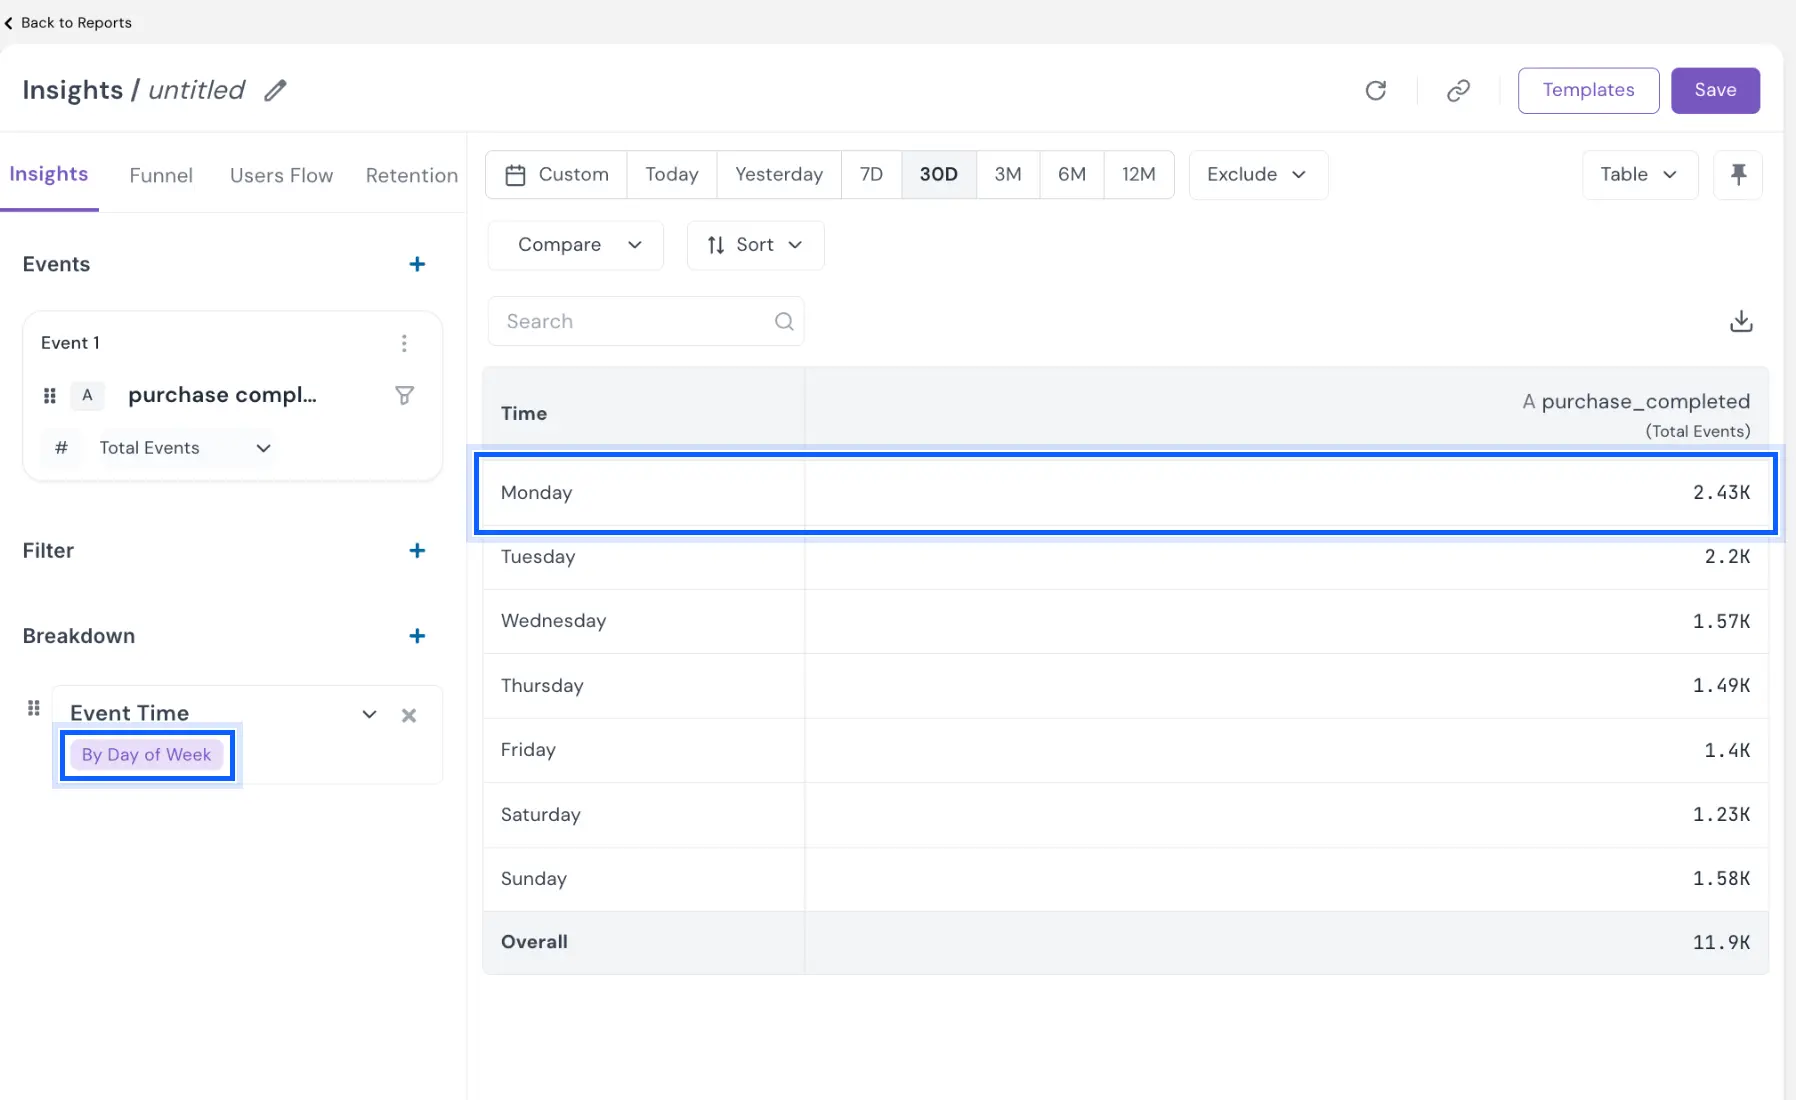Open the Table view type dropdown
The height and width of the screenshot is (1100, 1796).
pos(1640,175)
